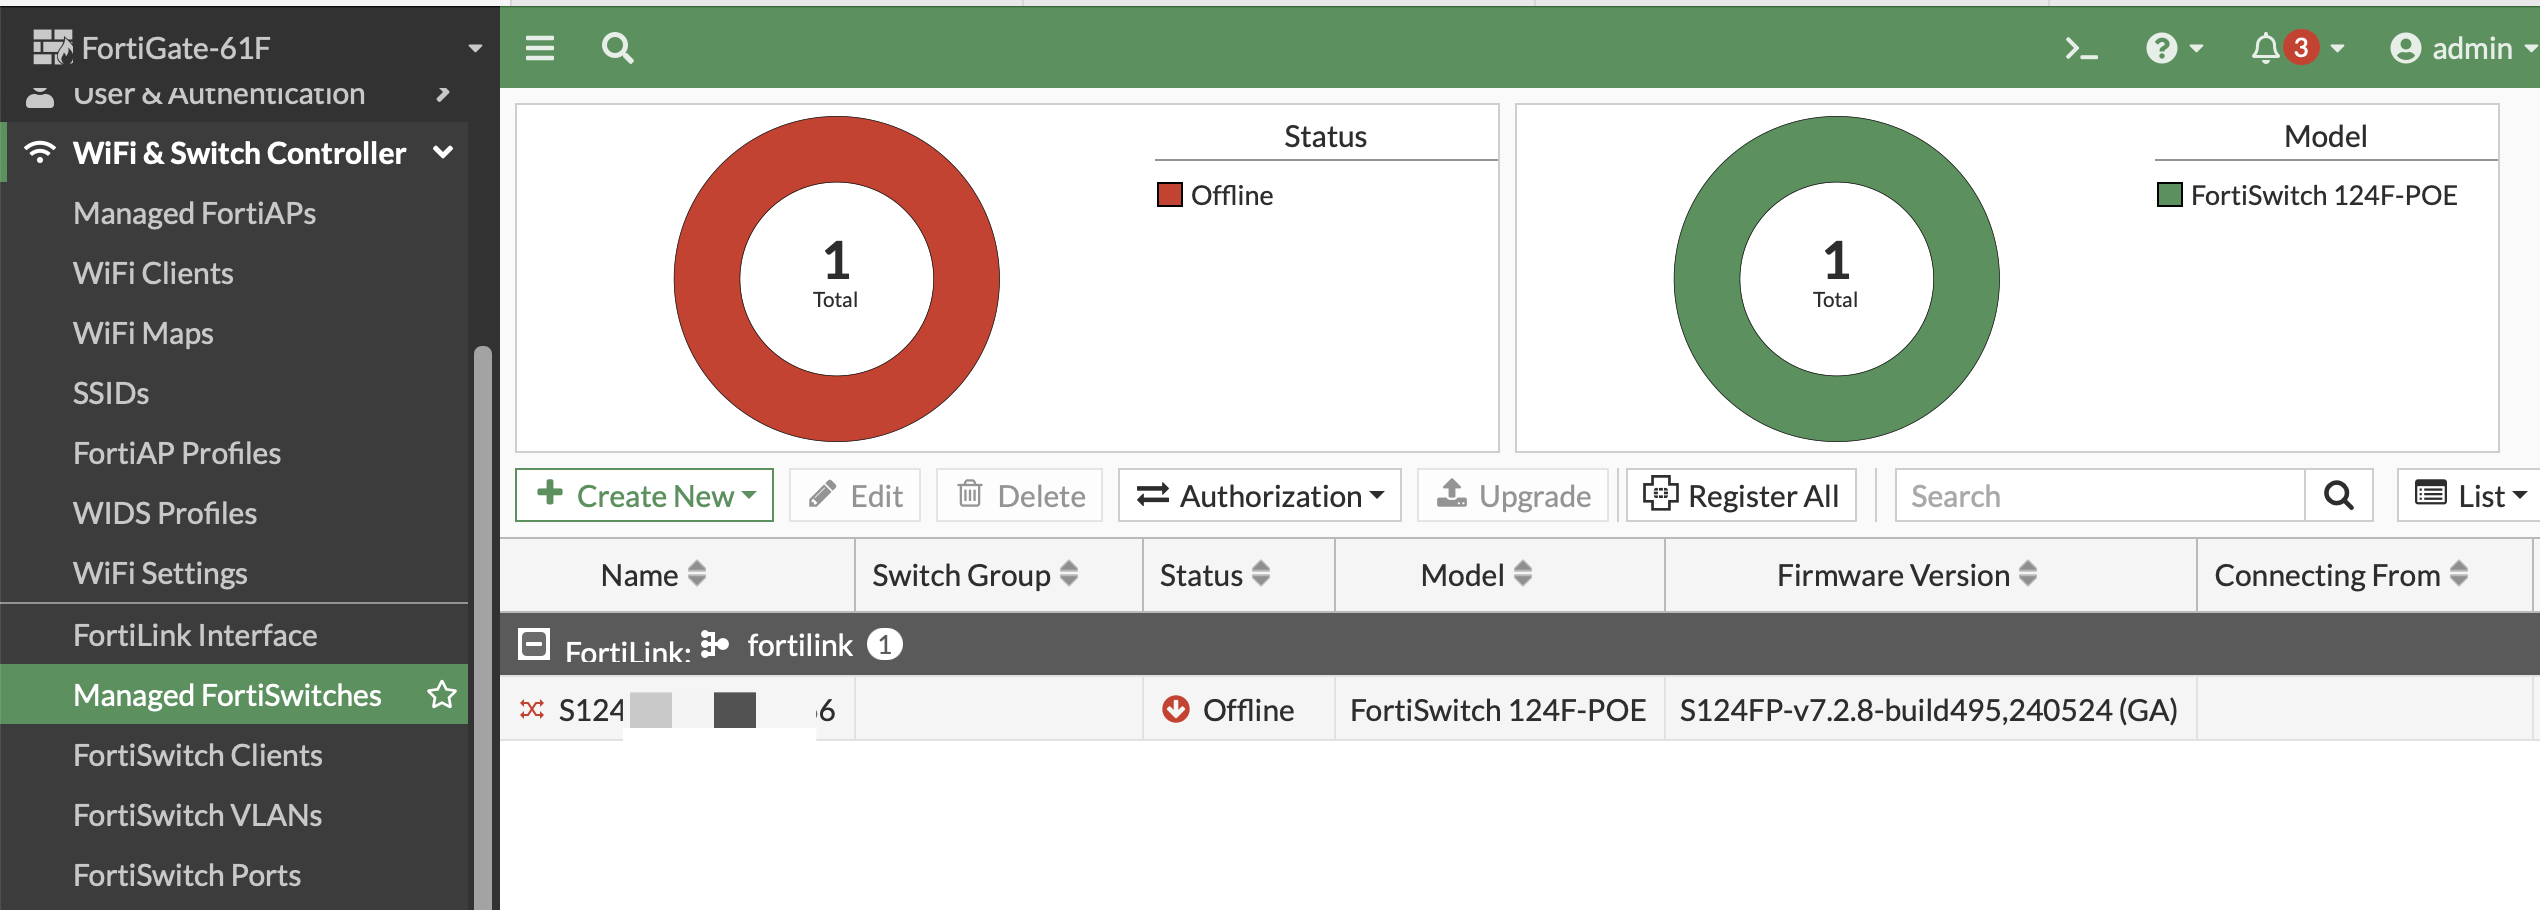The width and height of the screenshot is (2540, 910).
Task: Collapse the FortiLink fortilink group
Action: 534,644
